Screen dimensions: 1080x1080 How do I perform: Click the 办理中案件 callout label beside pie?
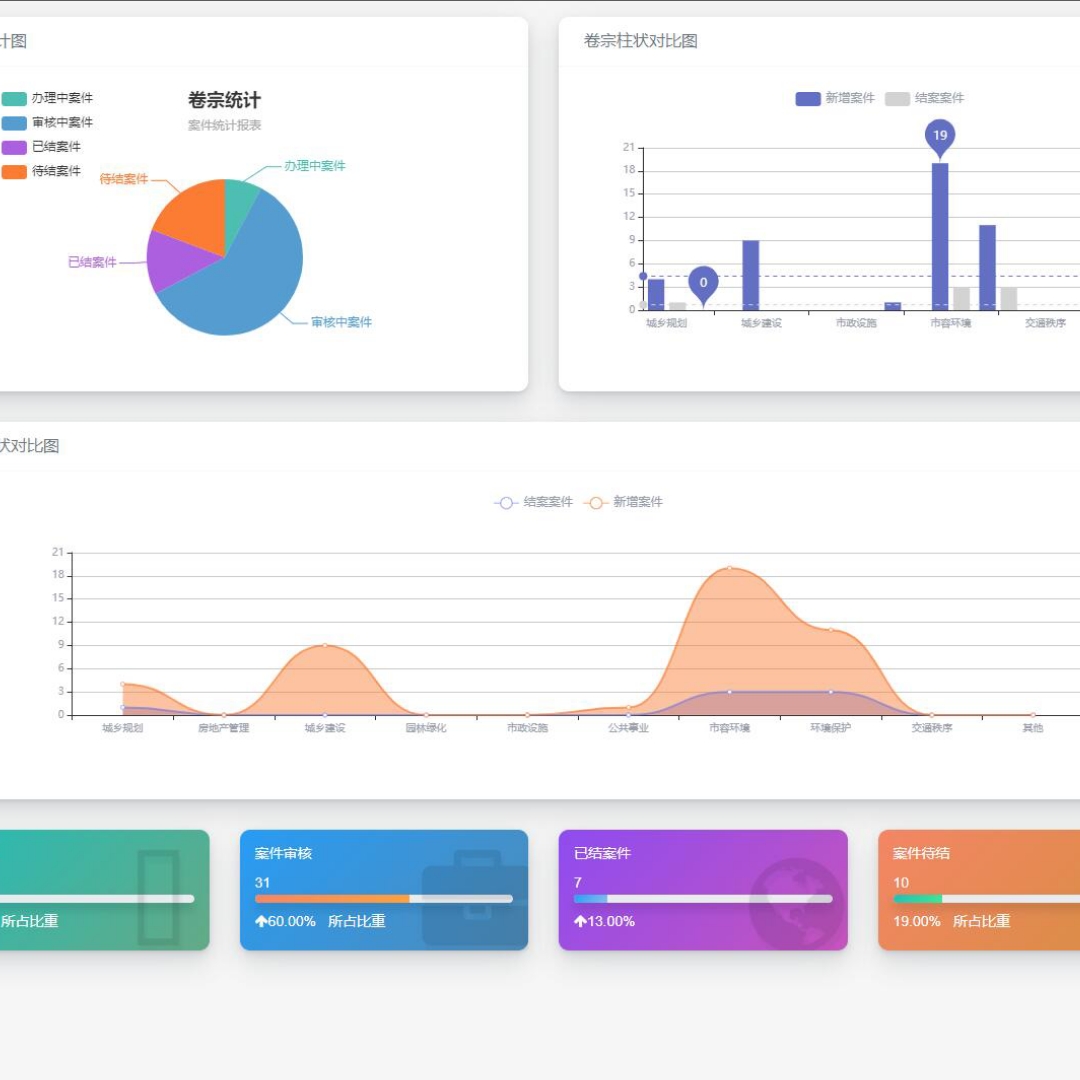coord(315,166)
